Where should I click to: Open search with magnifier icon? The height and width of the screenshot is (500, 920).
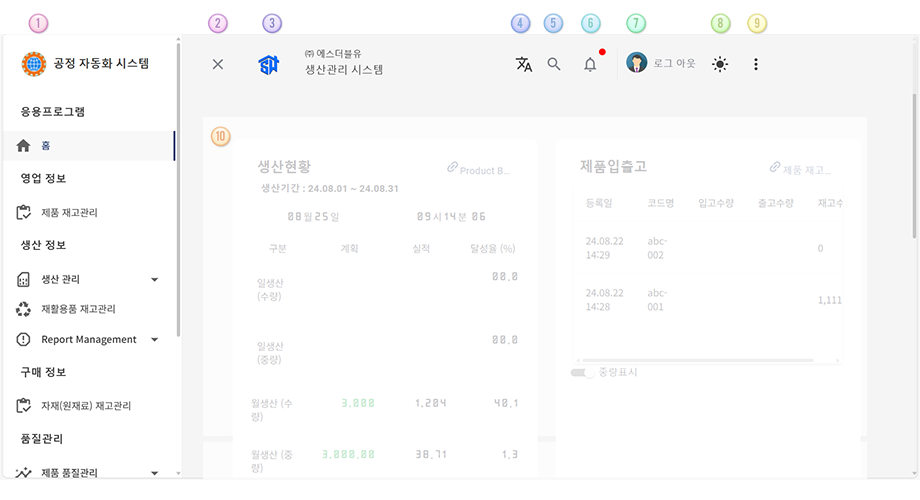pyautogui.click(x=554, y=64)
